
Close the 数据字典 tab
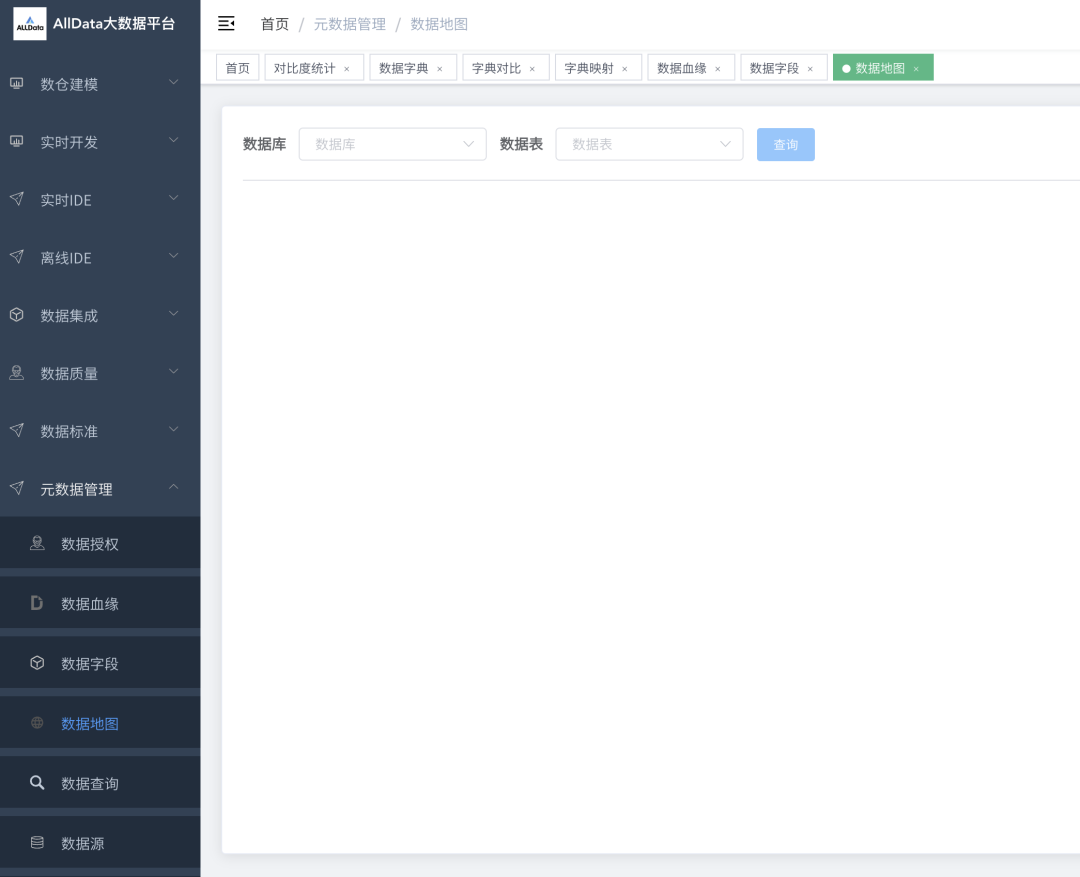(439, 69)
